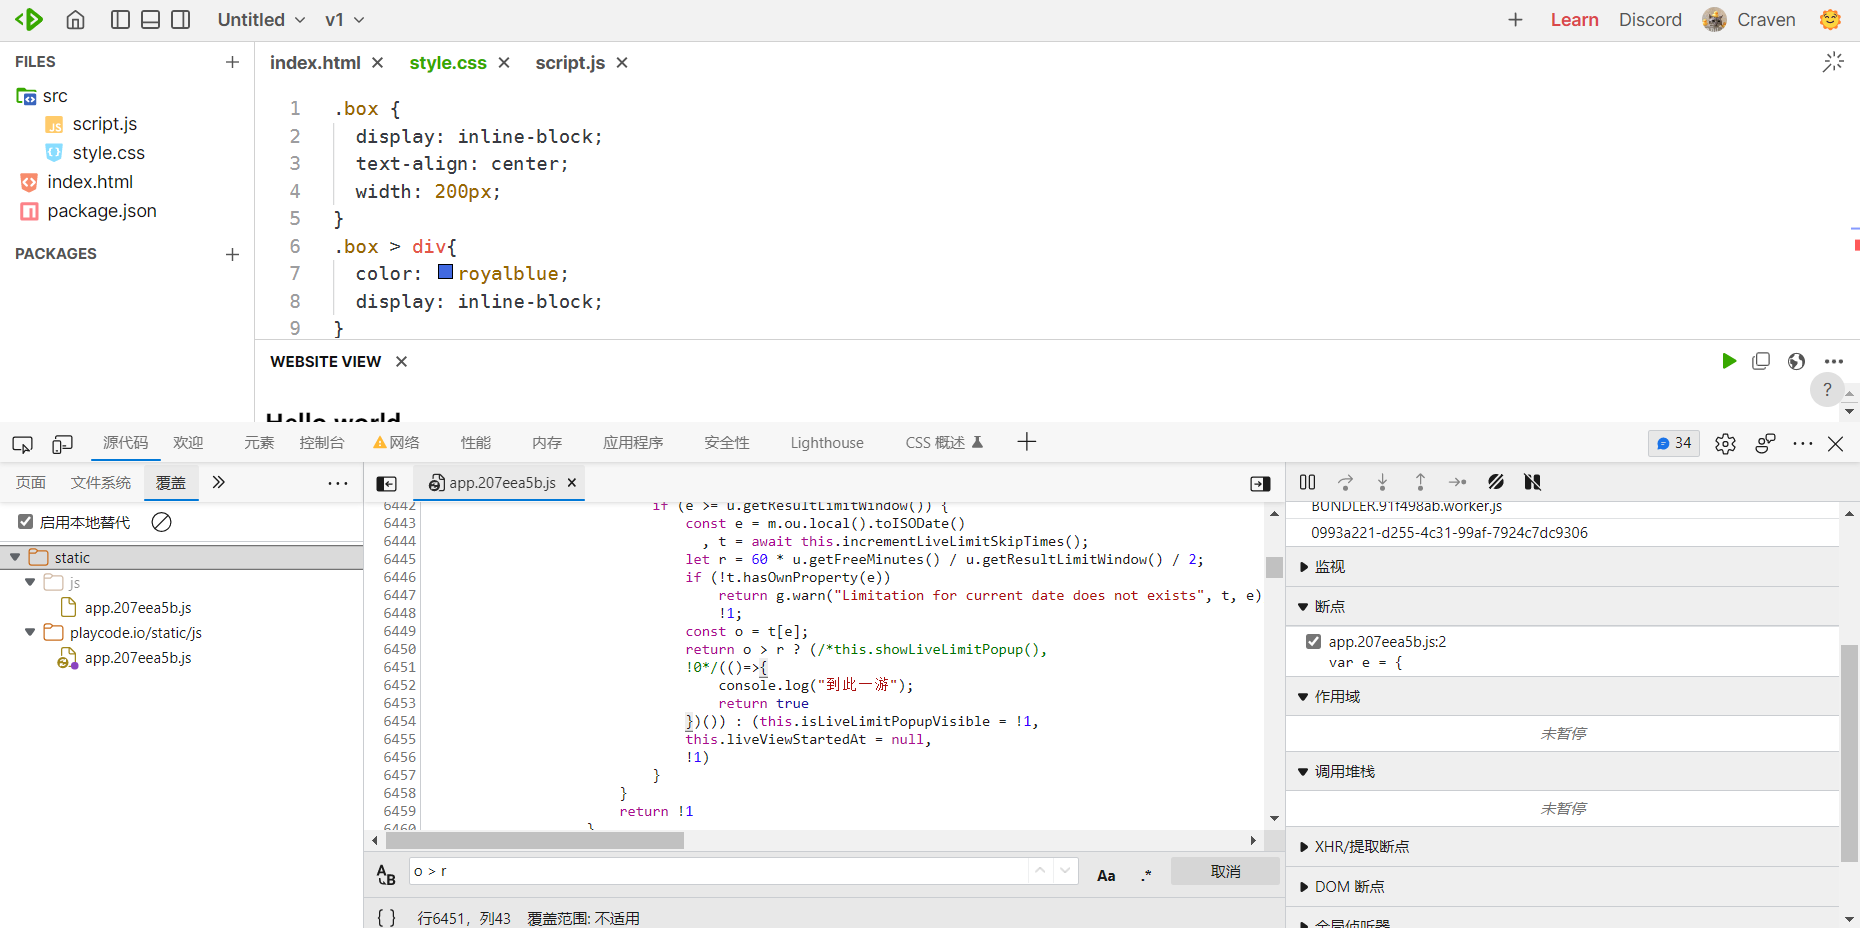Click the question mark help button
This screenshot has height=928, width=1860.
click(1827, 390)
